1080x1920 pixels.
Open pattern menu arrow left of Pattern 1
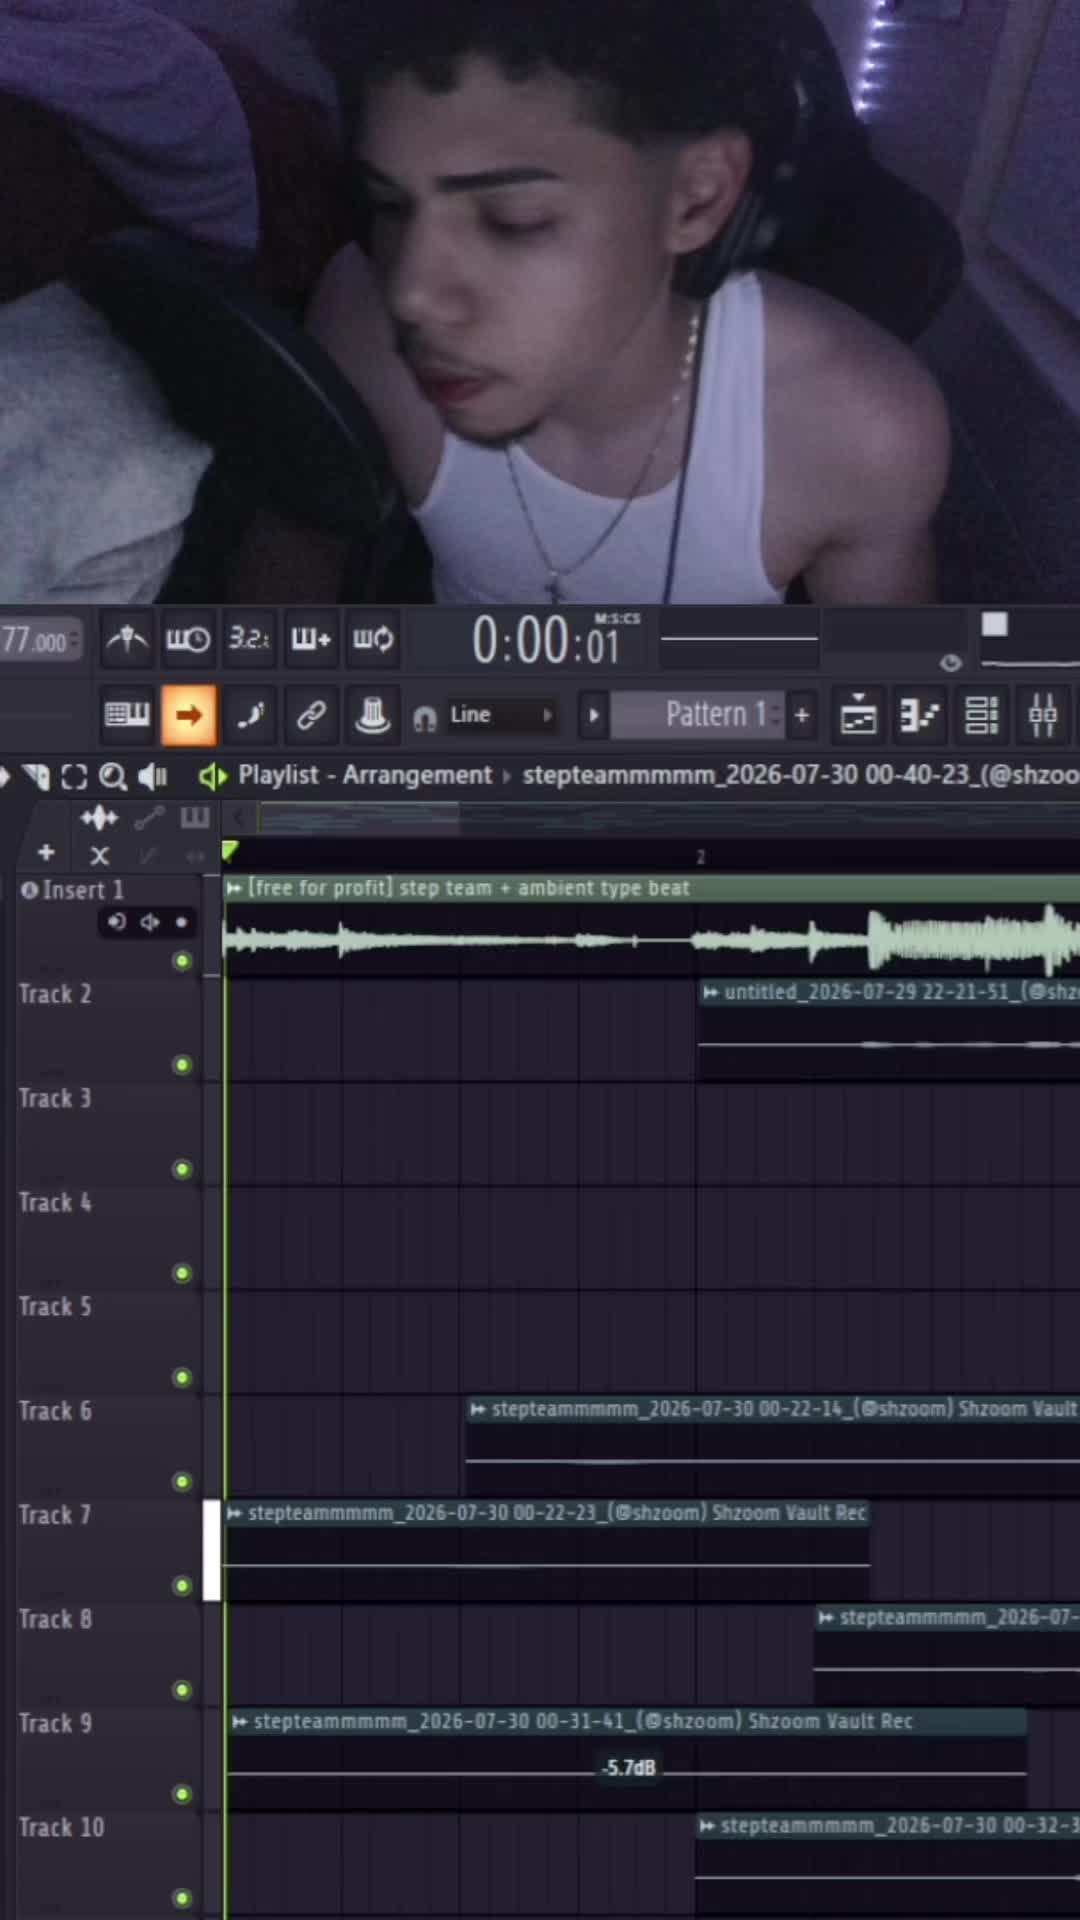coord(593,715)
